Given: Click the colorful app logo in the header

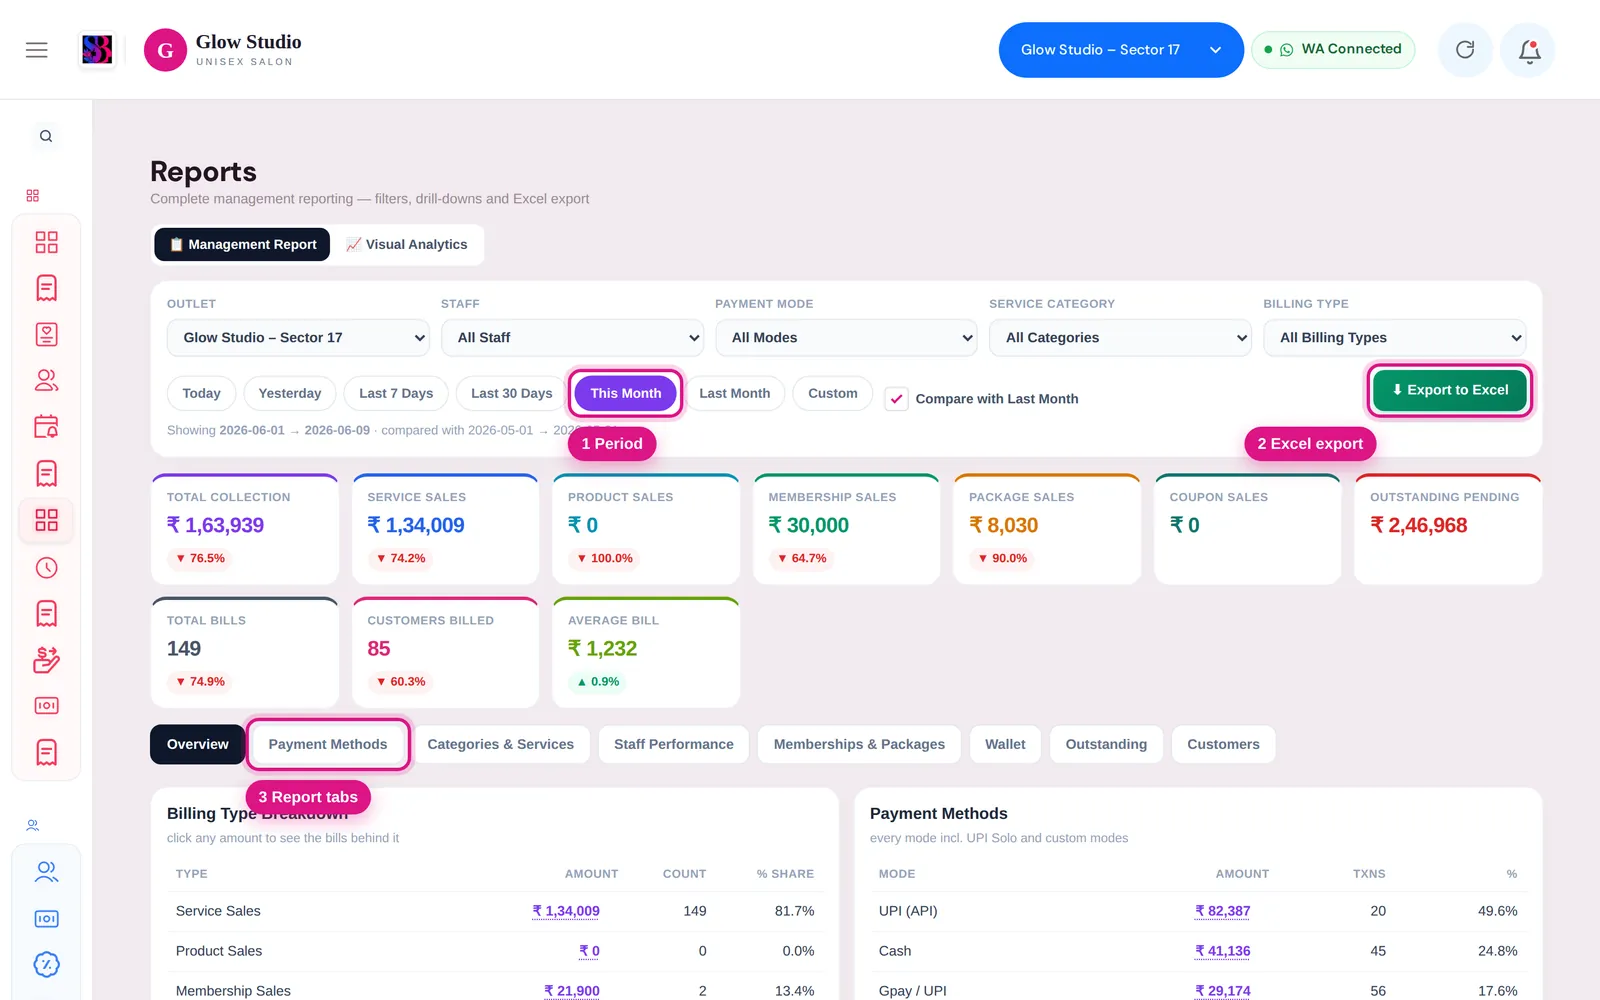Looking at the screenshot, I should click(97, 50).
